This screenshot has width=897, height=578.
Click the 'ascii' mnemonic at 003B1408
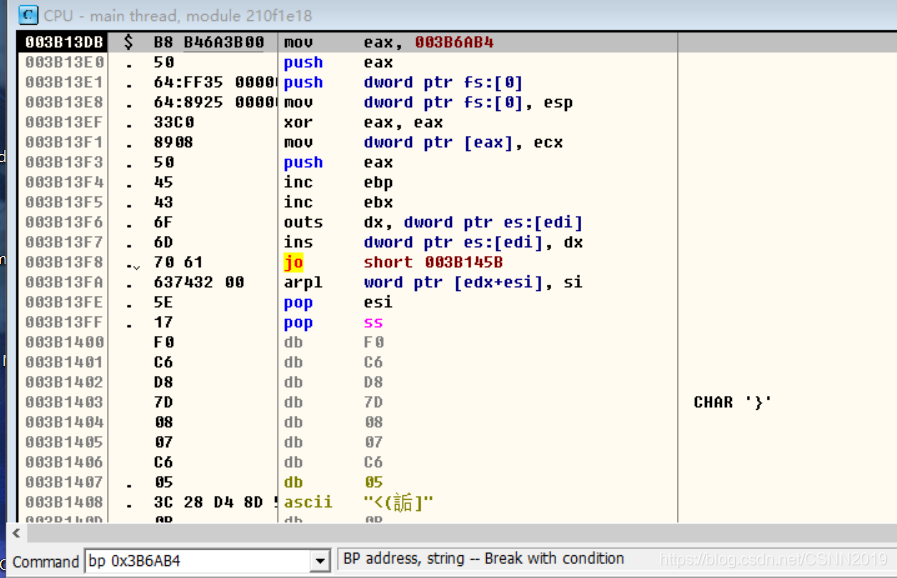308,502
